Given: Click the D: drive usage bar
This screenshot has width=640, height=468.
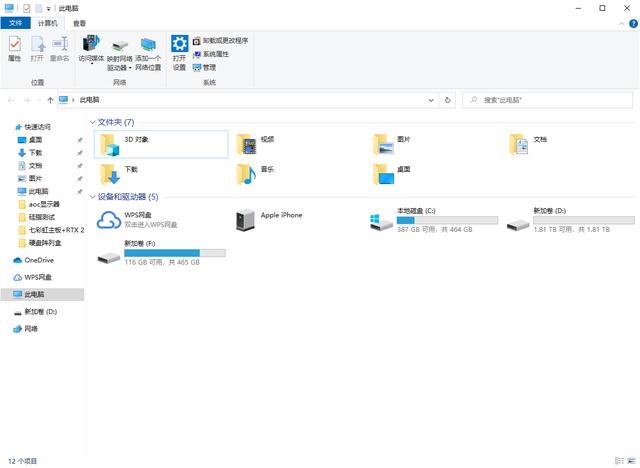Looking at the screenshot, I should point(584,220).
